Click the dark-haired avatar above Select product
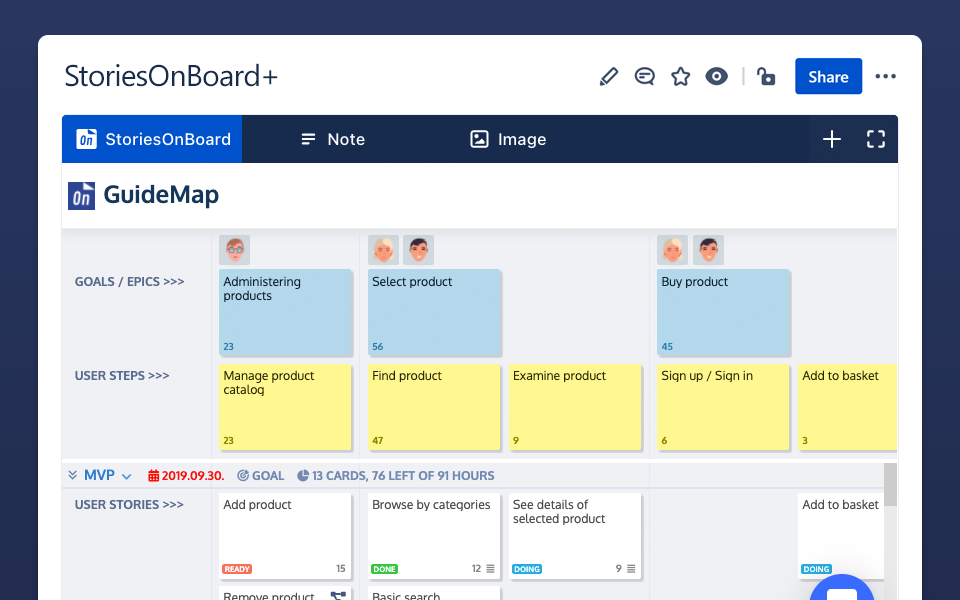 418,250
